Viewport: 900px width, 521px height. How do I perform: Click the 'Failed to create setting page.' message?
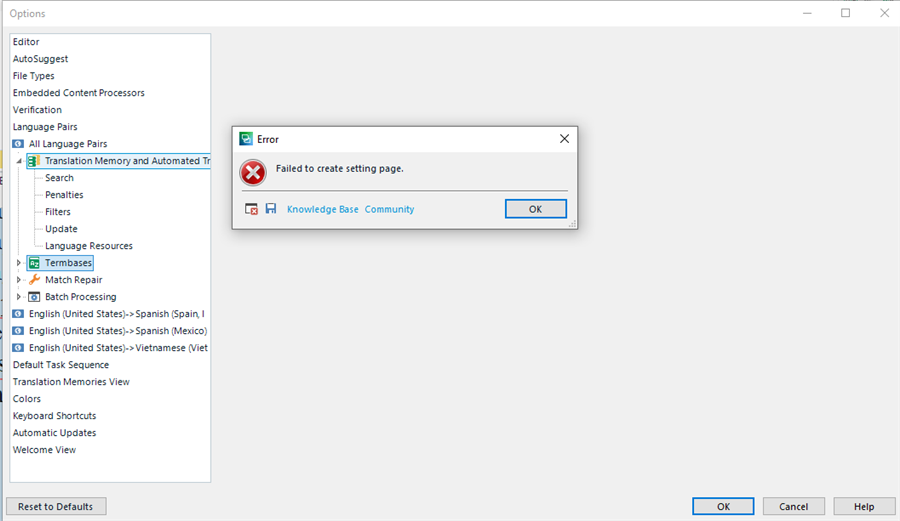(340, 169)
